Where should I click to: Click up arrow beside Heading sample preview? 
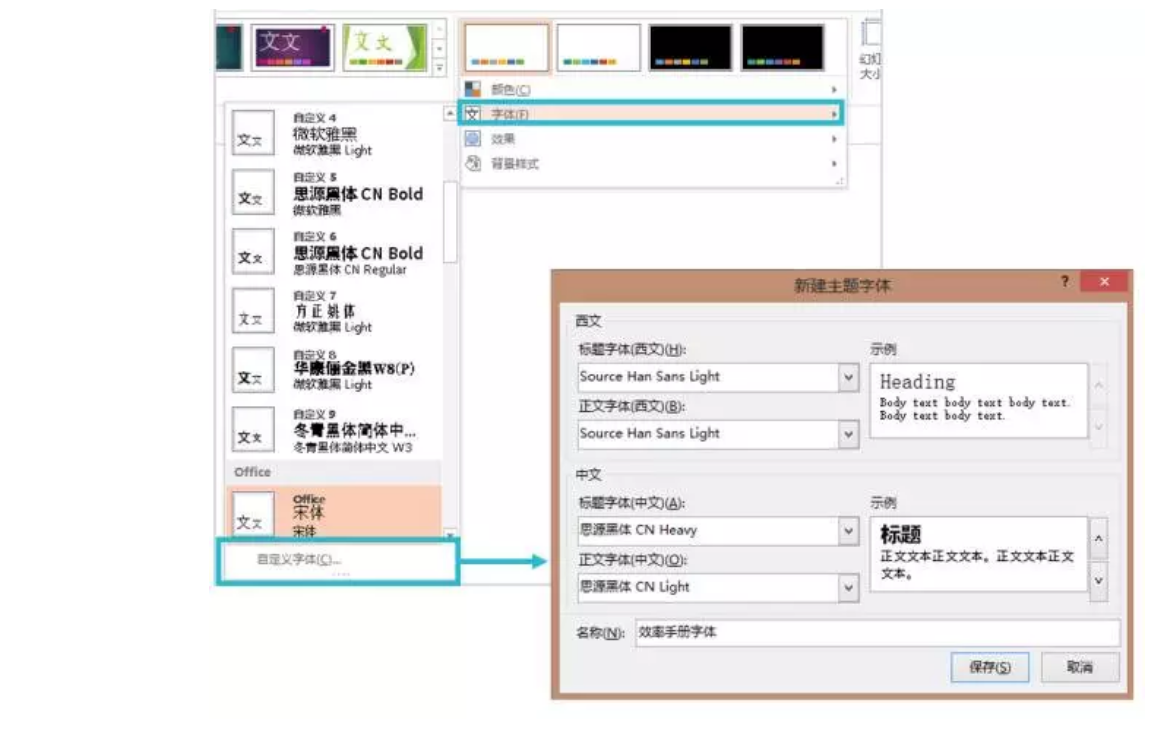(1098, 386)
